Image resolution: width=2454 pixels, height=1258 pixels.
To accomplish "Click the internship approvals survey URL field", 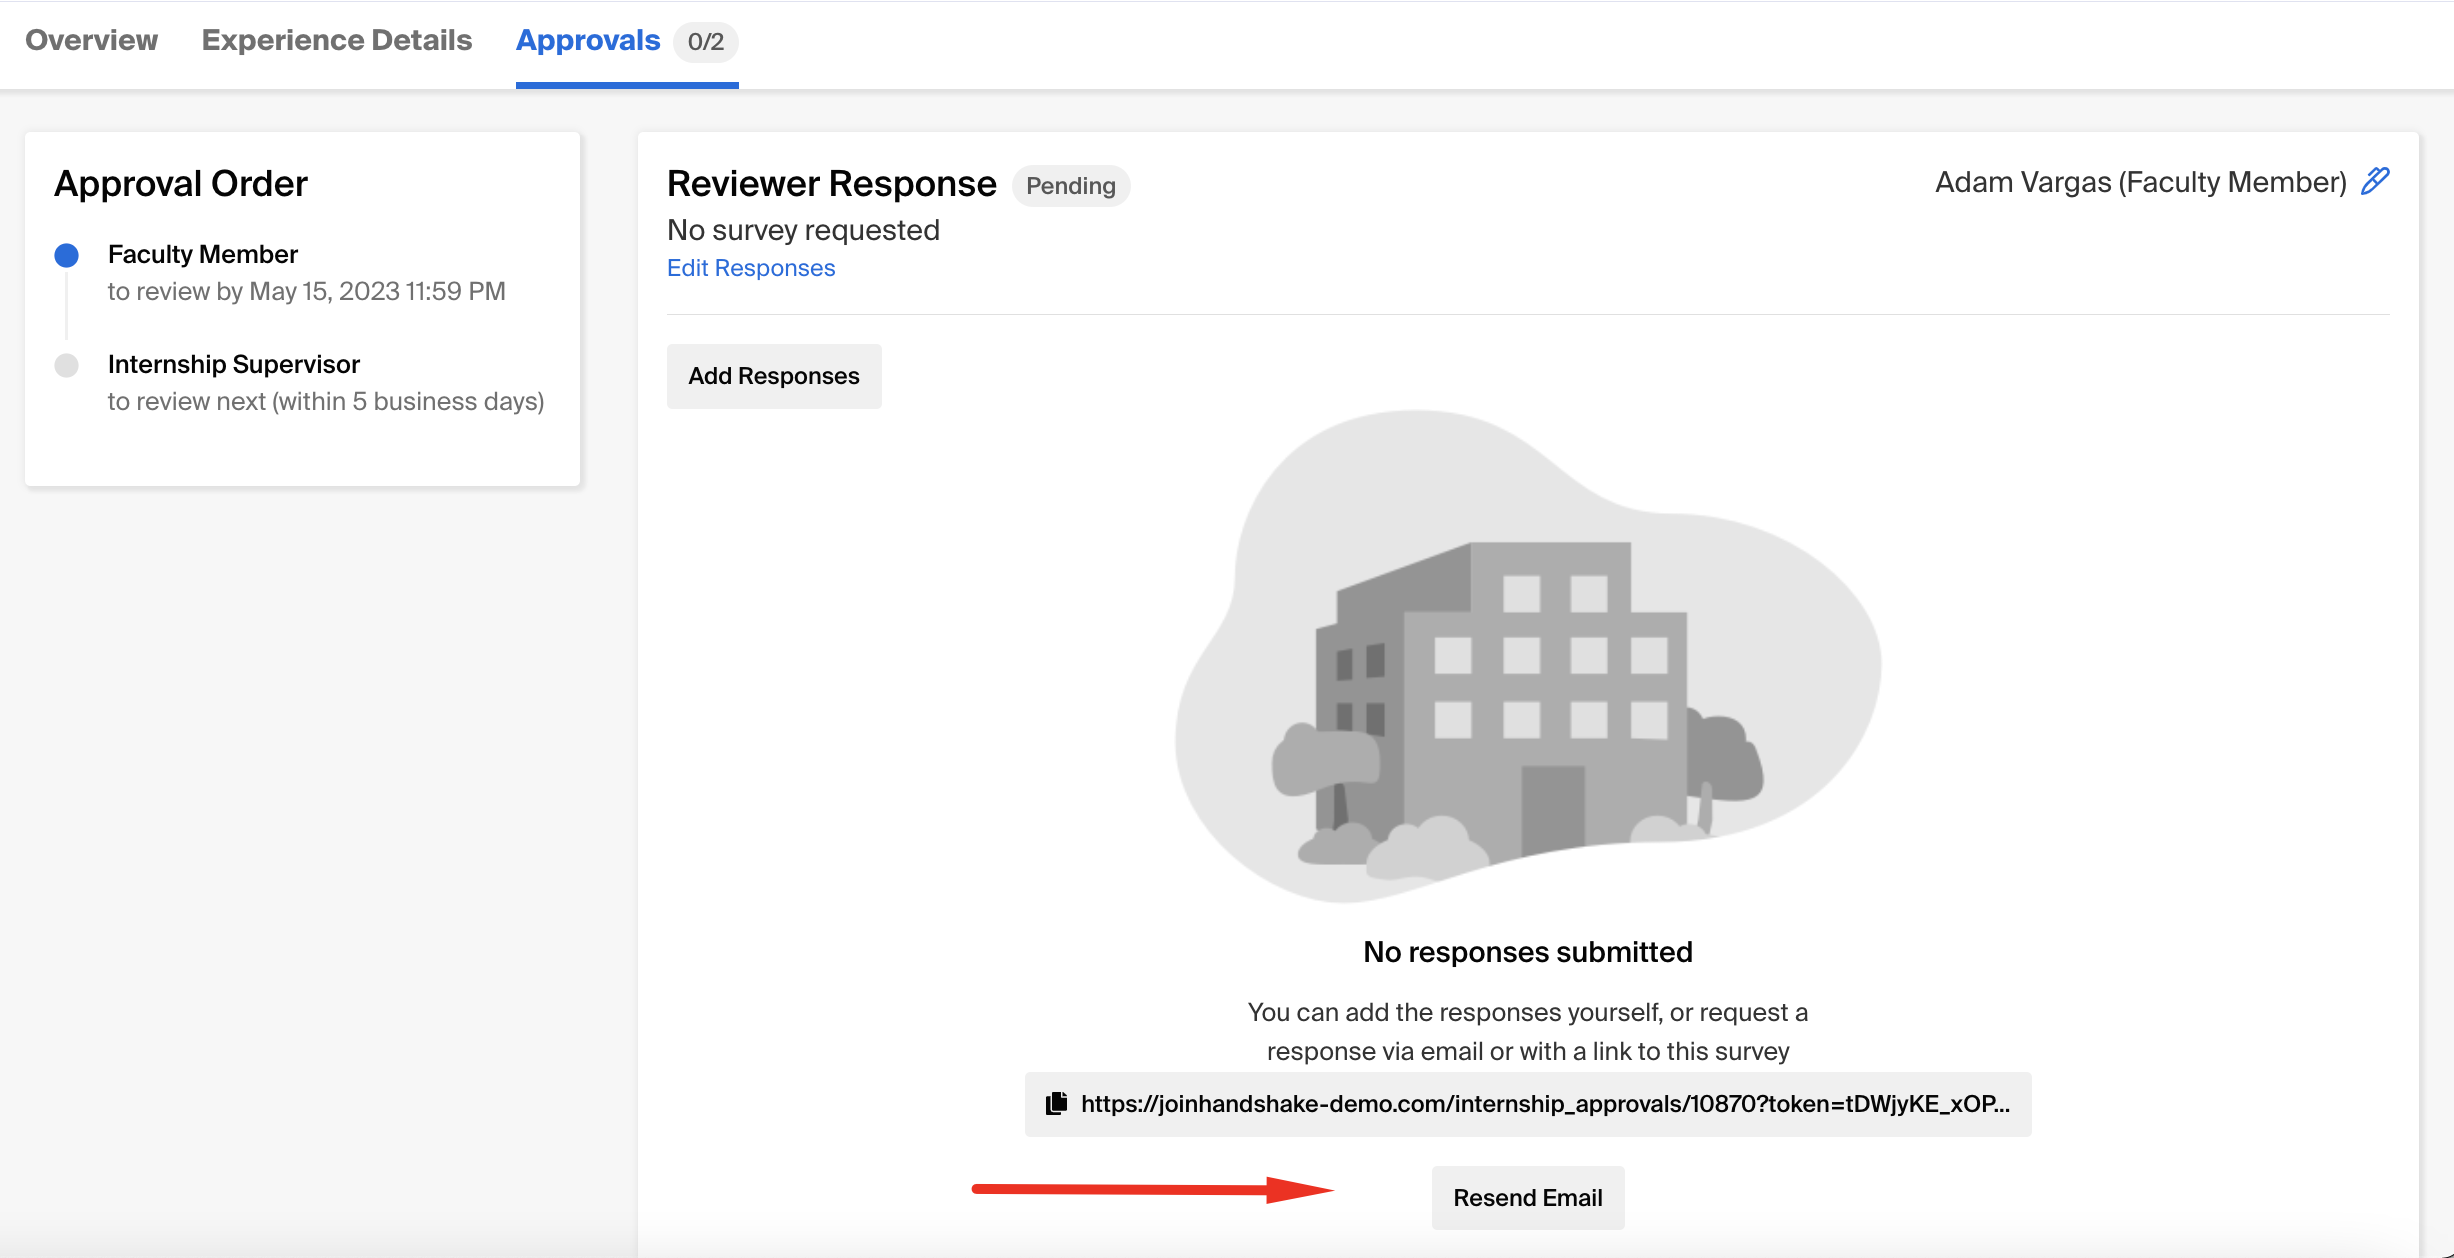I will point(1528,1104).
